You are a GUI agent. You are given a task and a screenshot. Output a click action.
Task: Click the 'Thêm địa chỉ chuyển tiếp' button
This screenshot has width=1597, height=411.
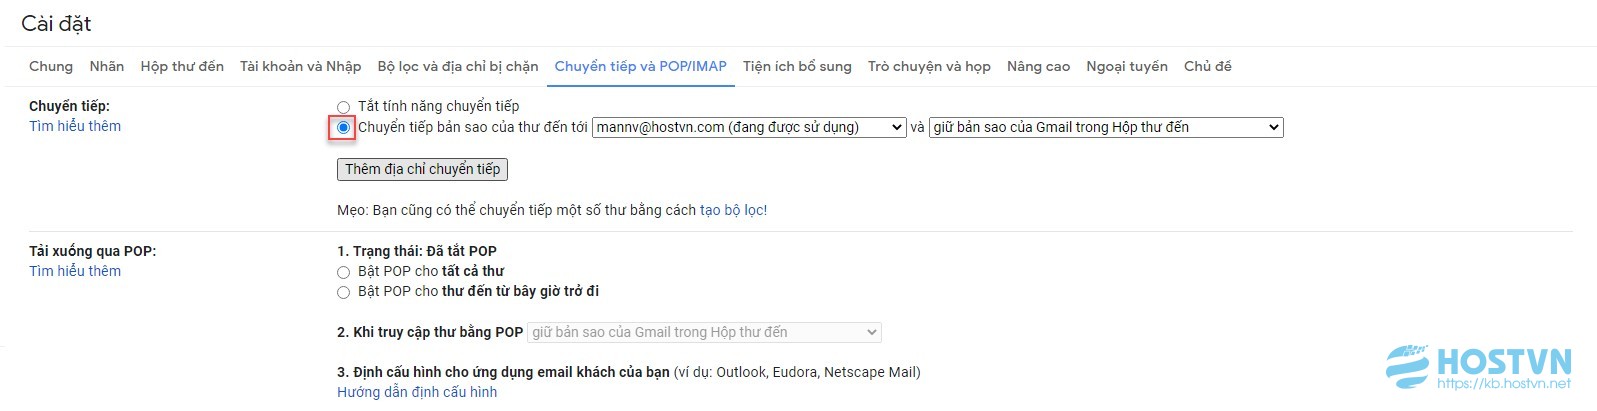[x=422, y=169]
